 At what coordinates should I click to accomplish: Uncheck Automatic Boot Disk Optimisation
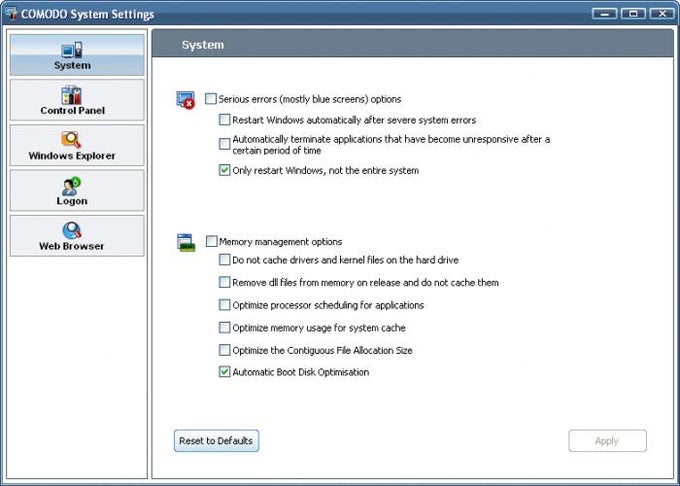pos(225,372)
